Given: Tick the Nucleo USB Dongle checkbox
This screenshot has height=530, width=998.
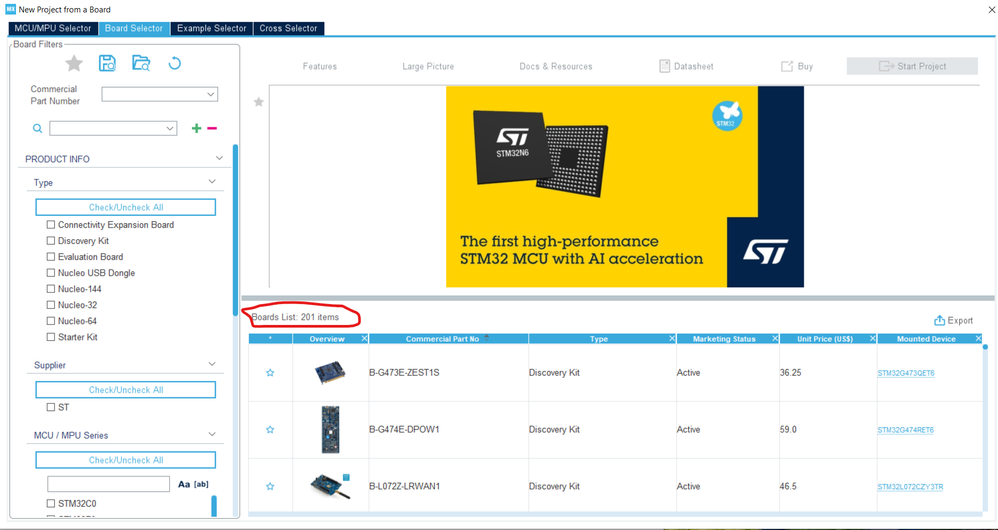Looking at the screenshot, I should (51, 272).
